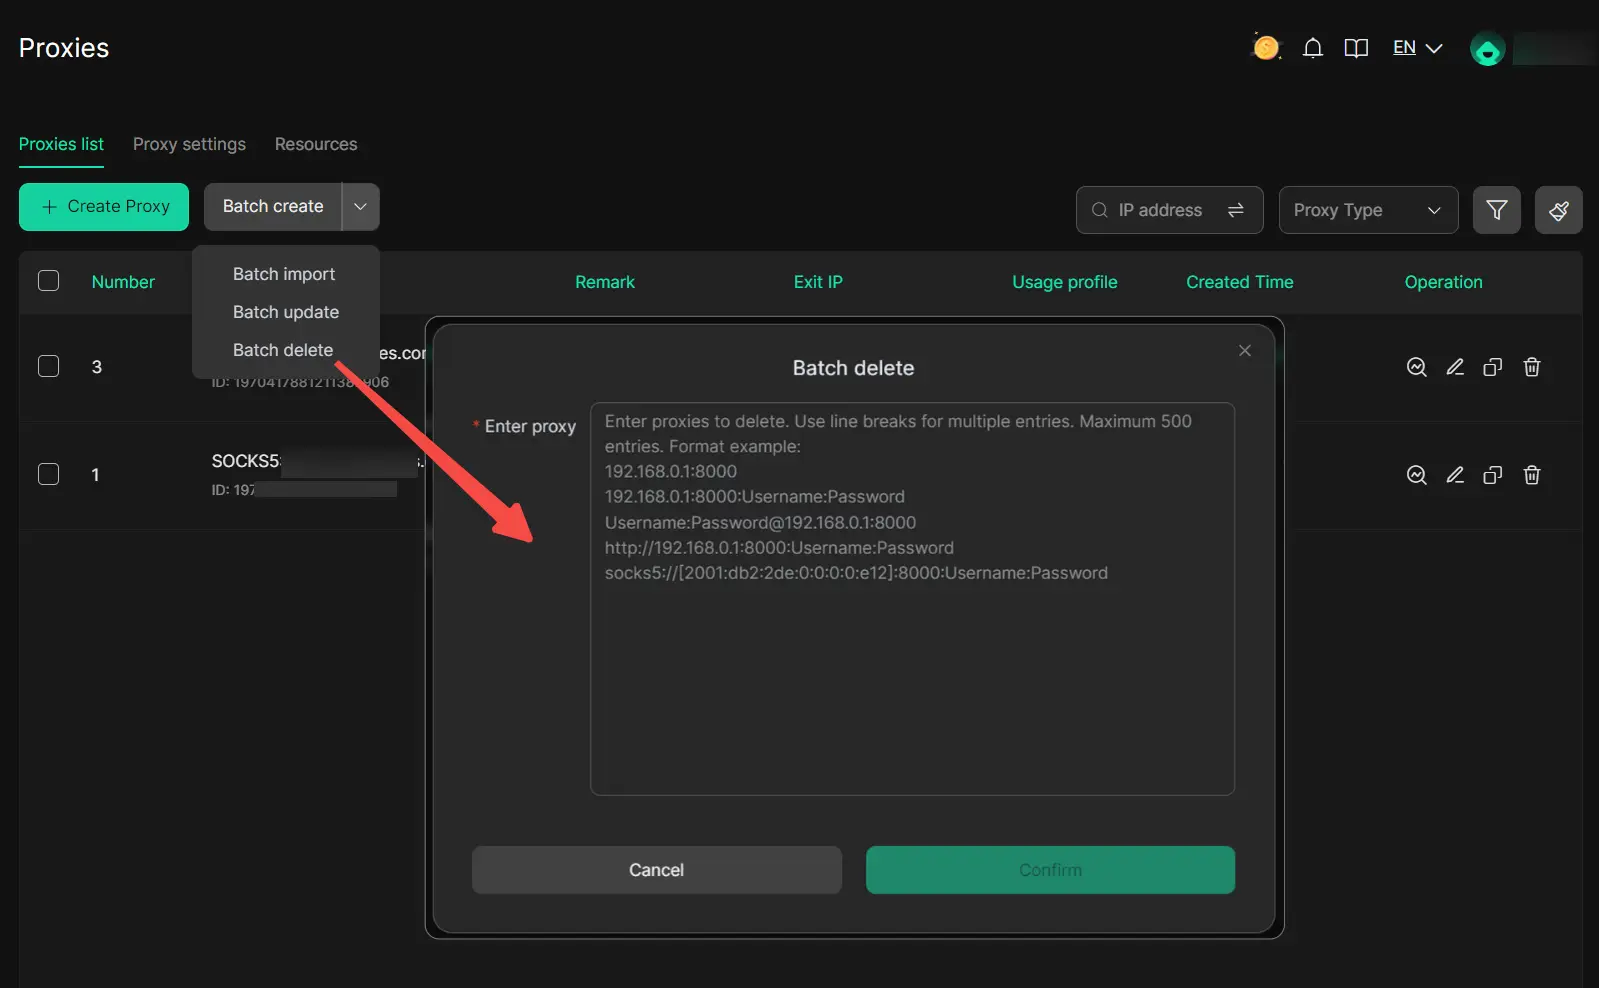
Task: Delete proxy number 3 with trash icon
Action: click(x=1531, y=367)
